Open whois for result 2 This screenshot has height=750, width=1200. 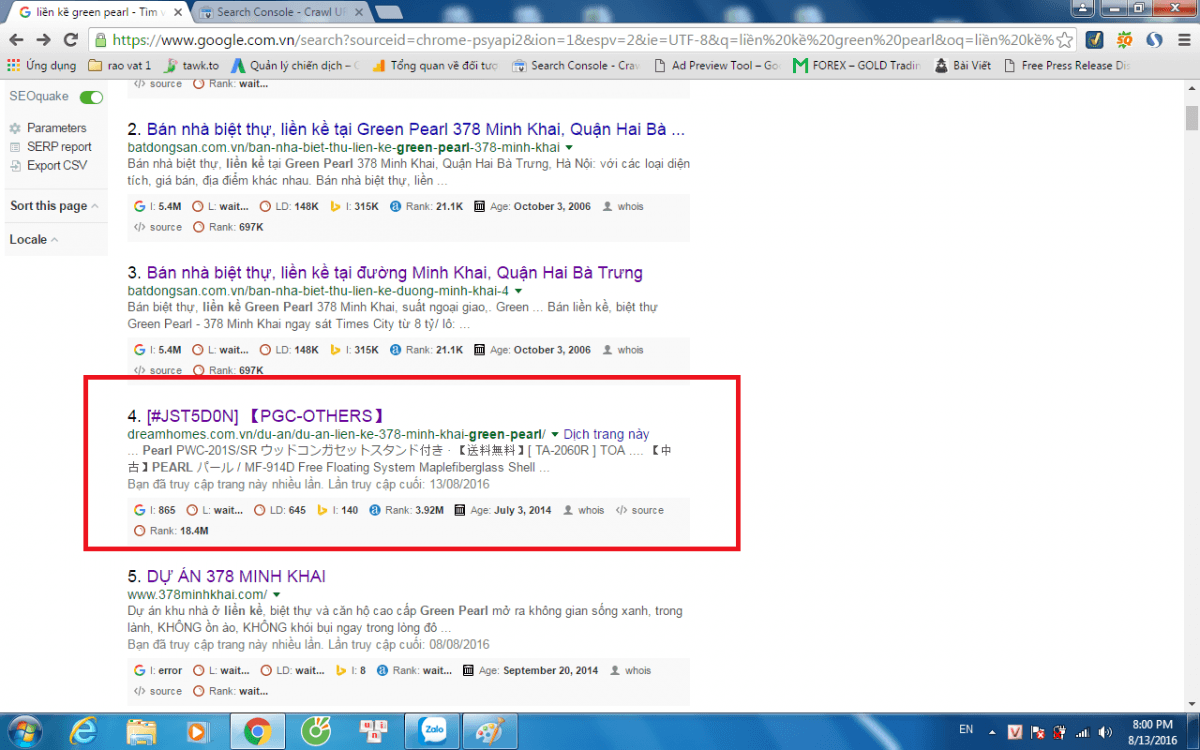click(623, 207)
